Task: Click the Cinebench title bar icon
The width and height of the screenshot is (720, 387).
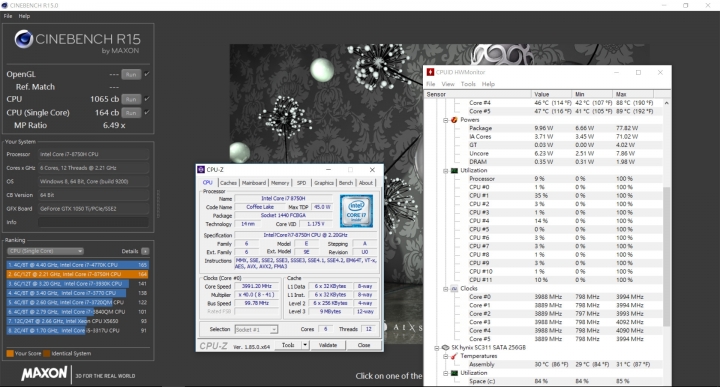Action: point(5,6)
